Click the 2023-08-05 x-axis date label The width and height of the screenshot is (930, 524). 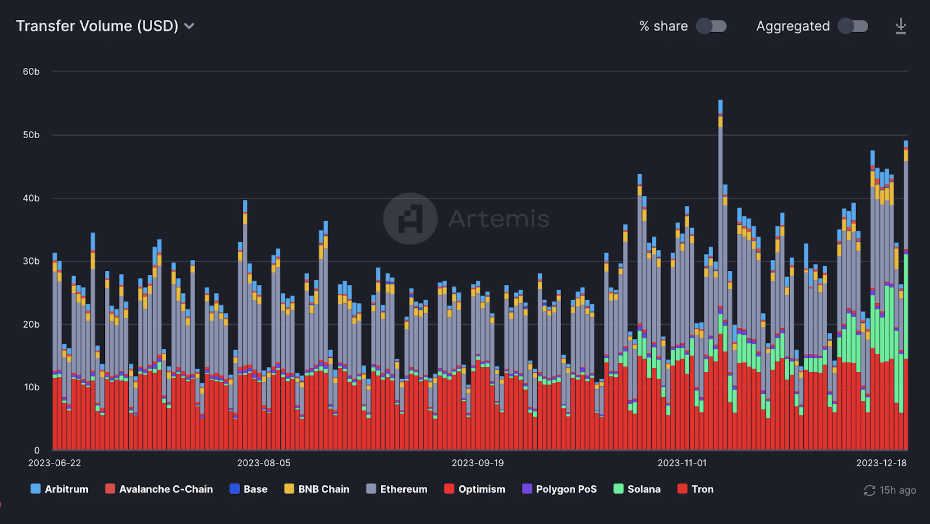[264, 462]
